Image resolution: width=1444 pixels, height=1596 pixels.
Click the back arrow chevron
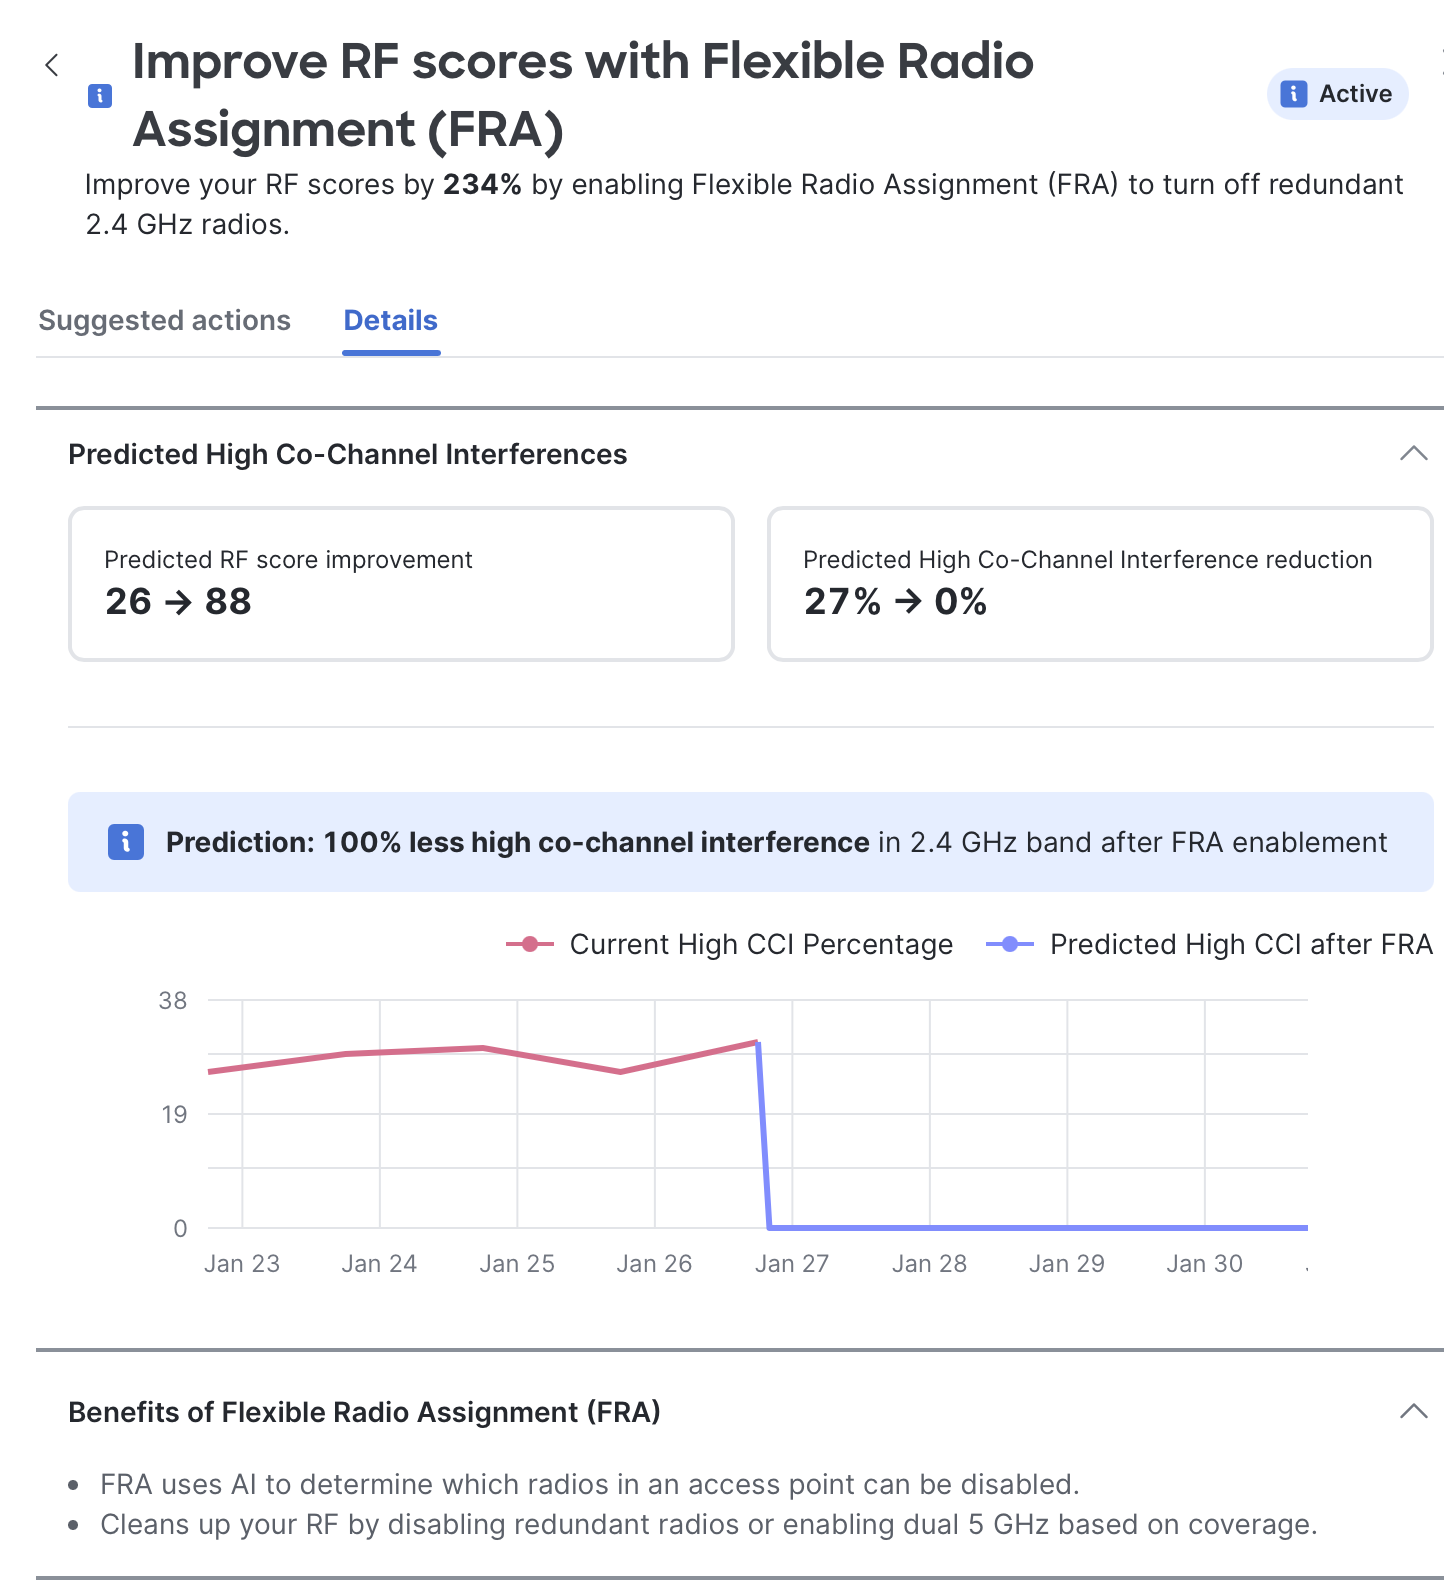[x=52, y=66]
